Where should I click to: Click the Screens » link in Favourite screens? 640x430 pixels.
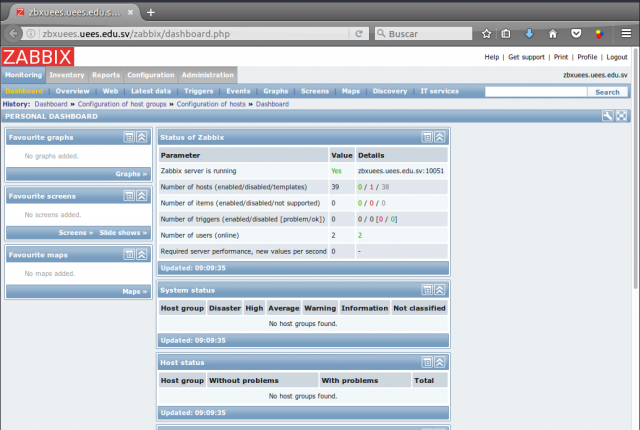pyautogui.click(x=76, y=233)
